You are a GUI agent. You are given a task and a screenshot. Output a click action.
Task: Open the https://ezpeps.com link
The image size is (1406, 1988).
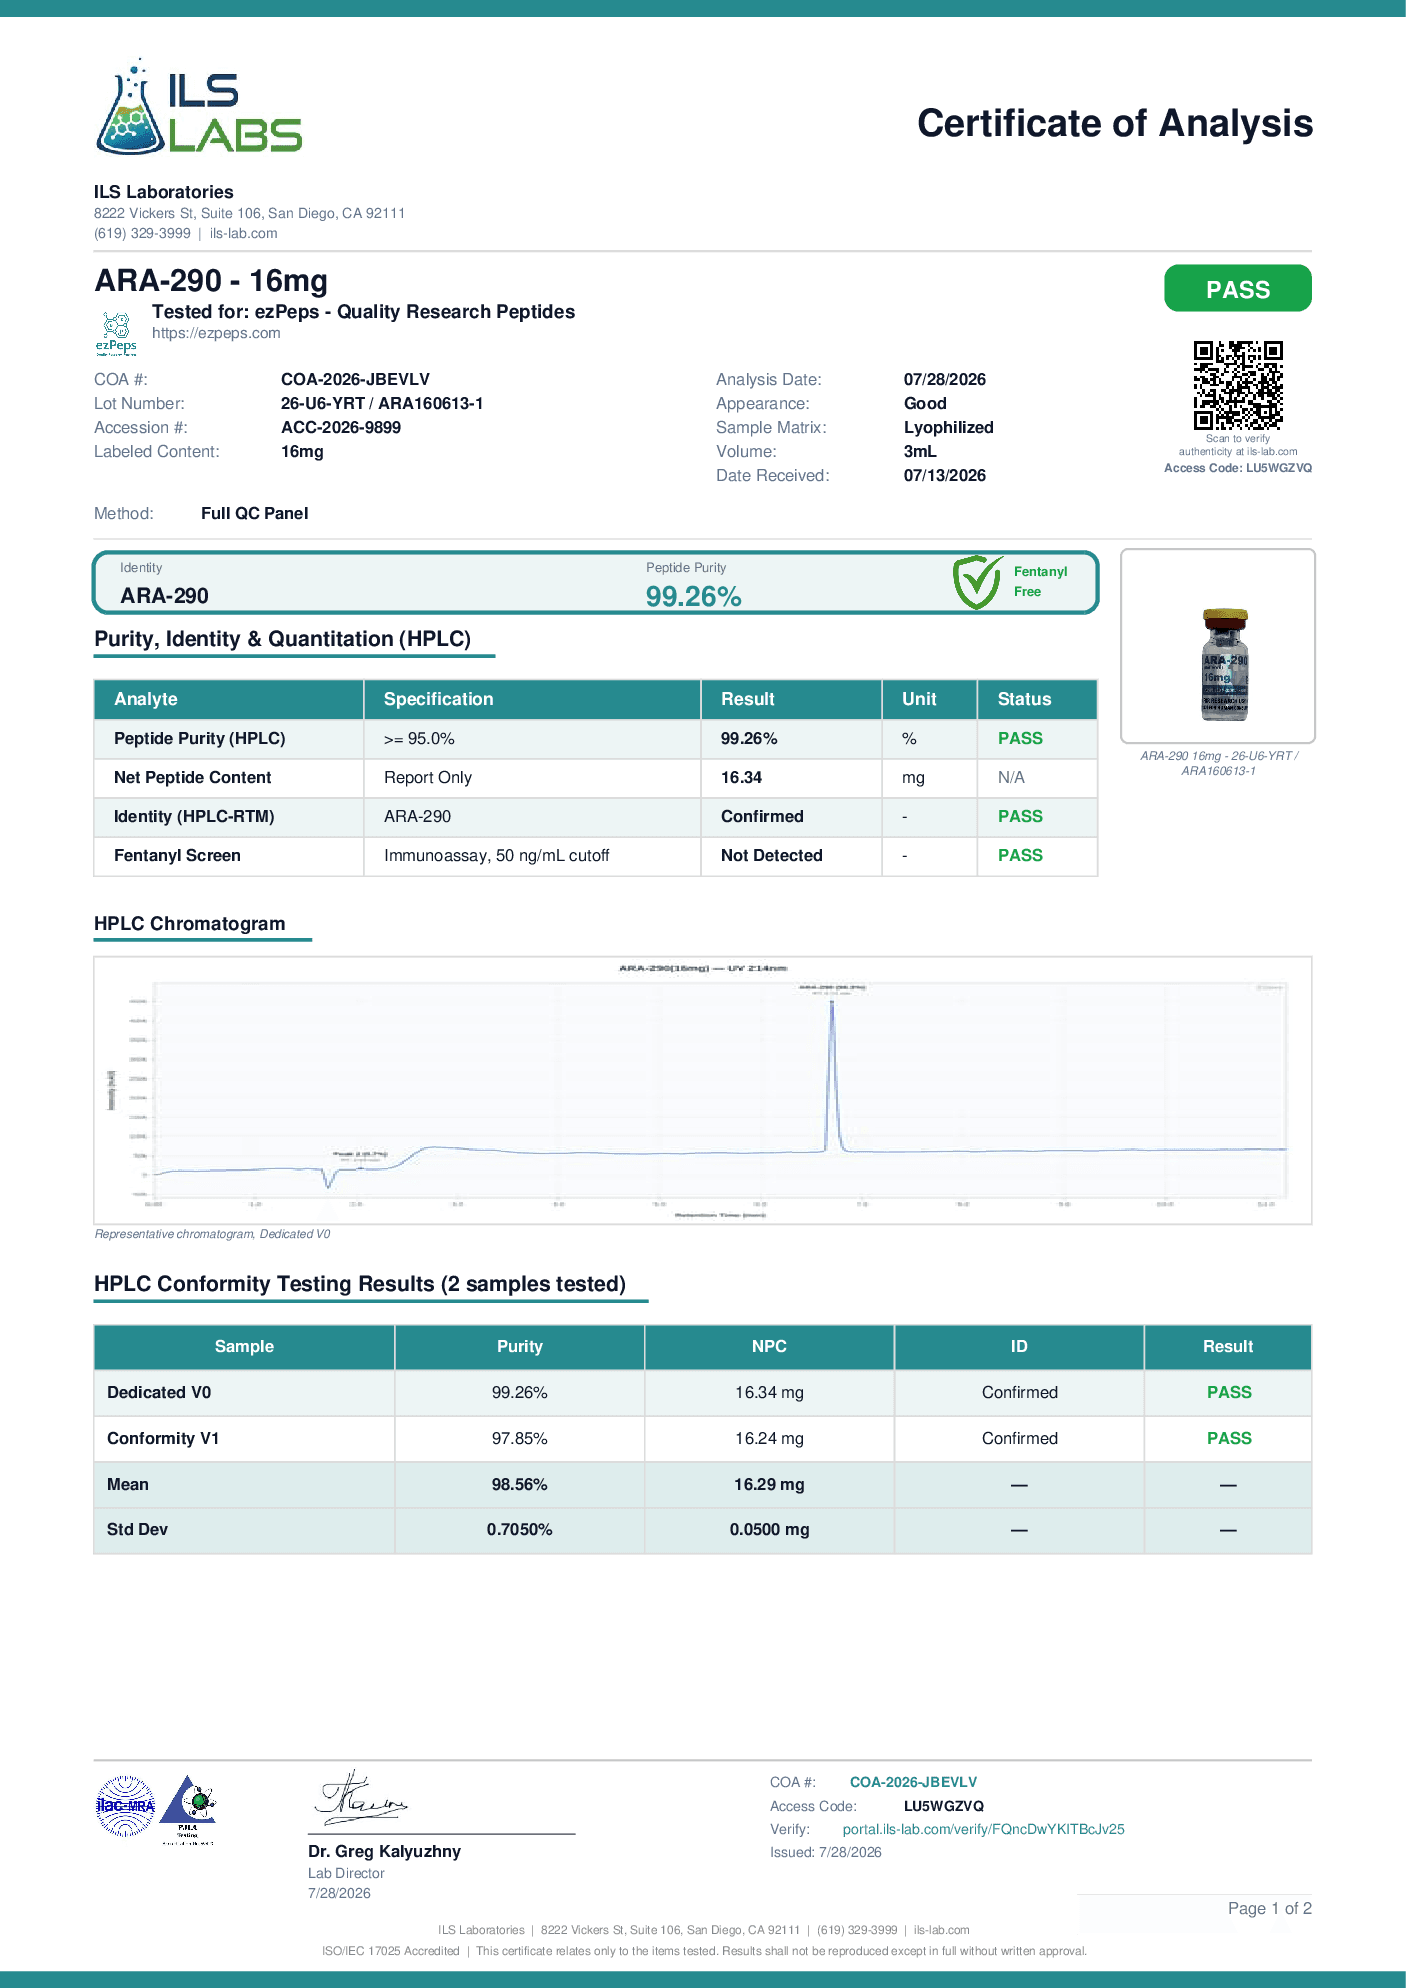(216, 333)
